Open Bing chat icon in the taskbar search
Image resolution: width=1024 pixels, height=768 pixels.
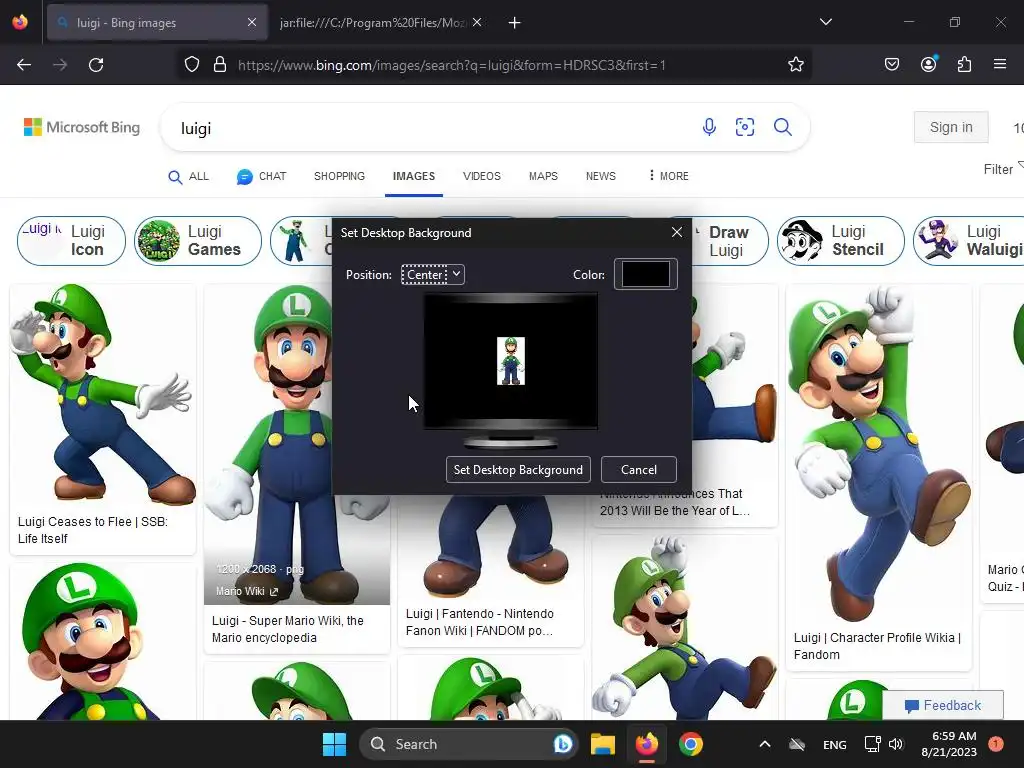pyautogui.click(x=562, y=744)
